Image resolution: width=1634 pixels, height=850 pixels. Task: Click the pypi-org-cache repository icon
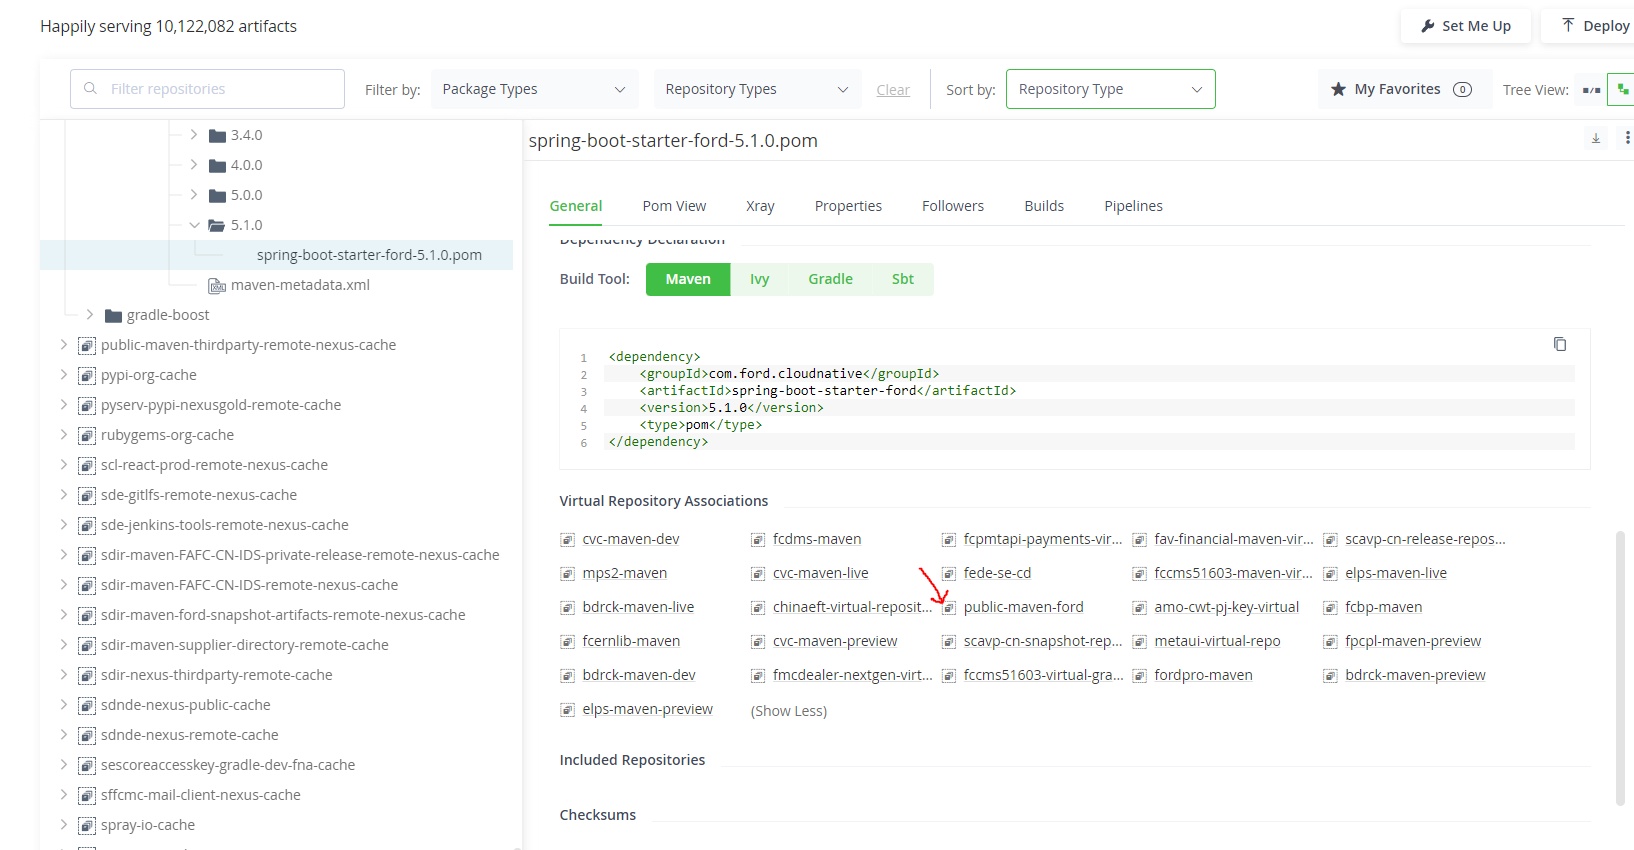coord(87,376)
